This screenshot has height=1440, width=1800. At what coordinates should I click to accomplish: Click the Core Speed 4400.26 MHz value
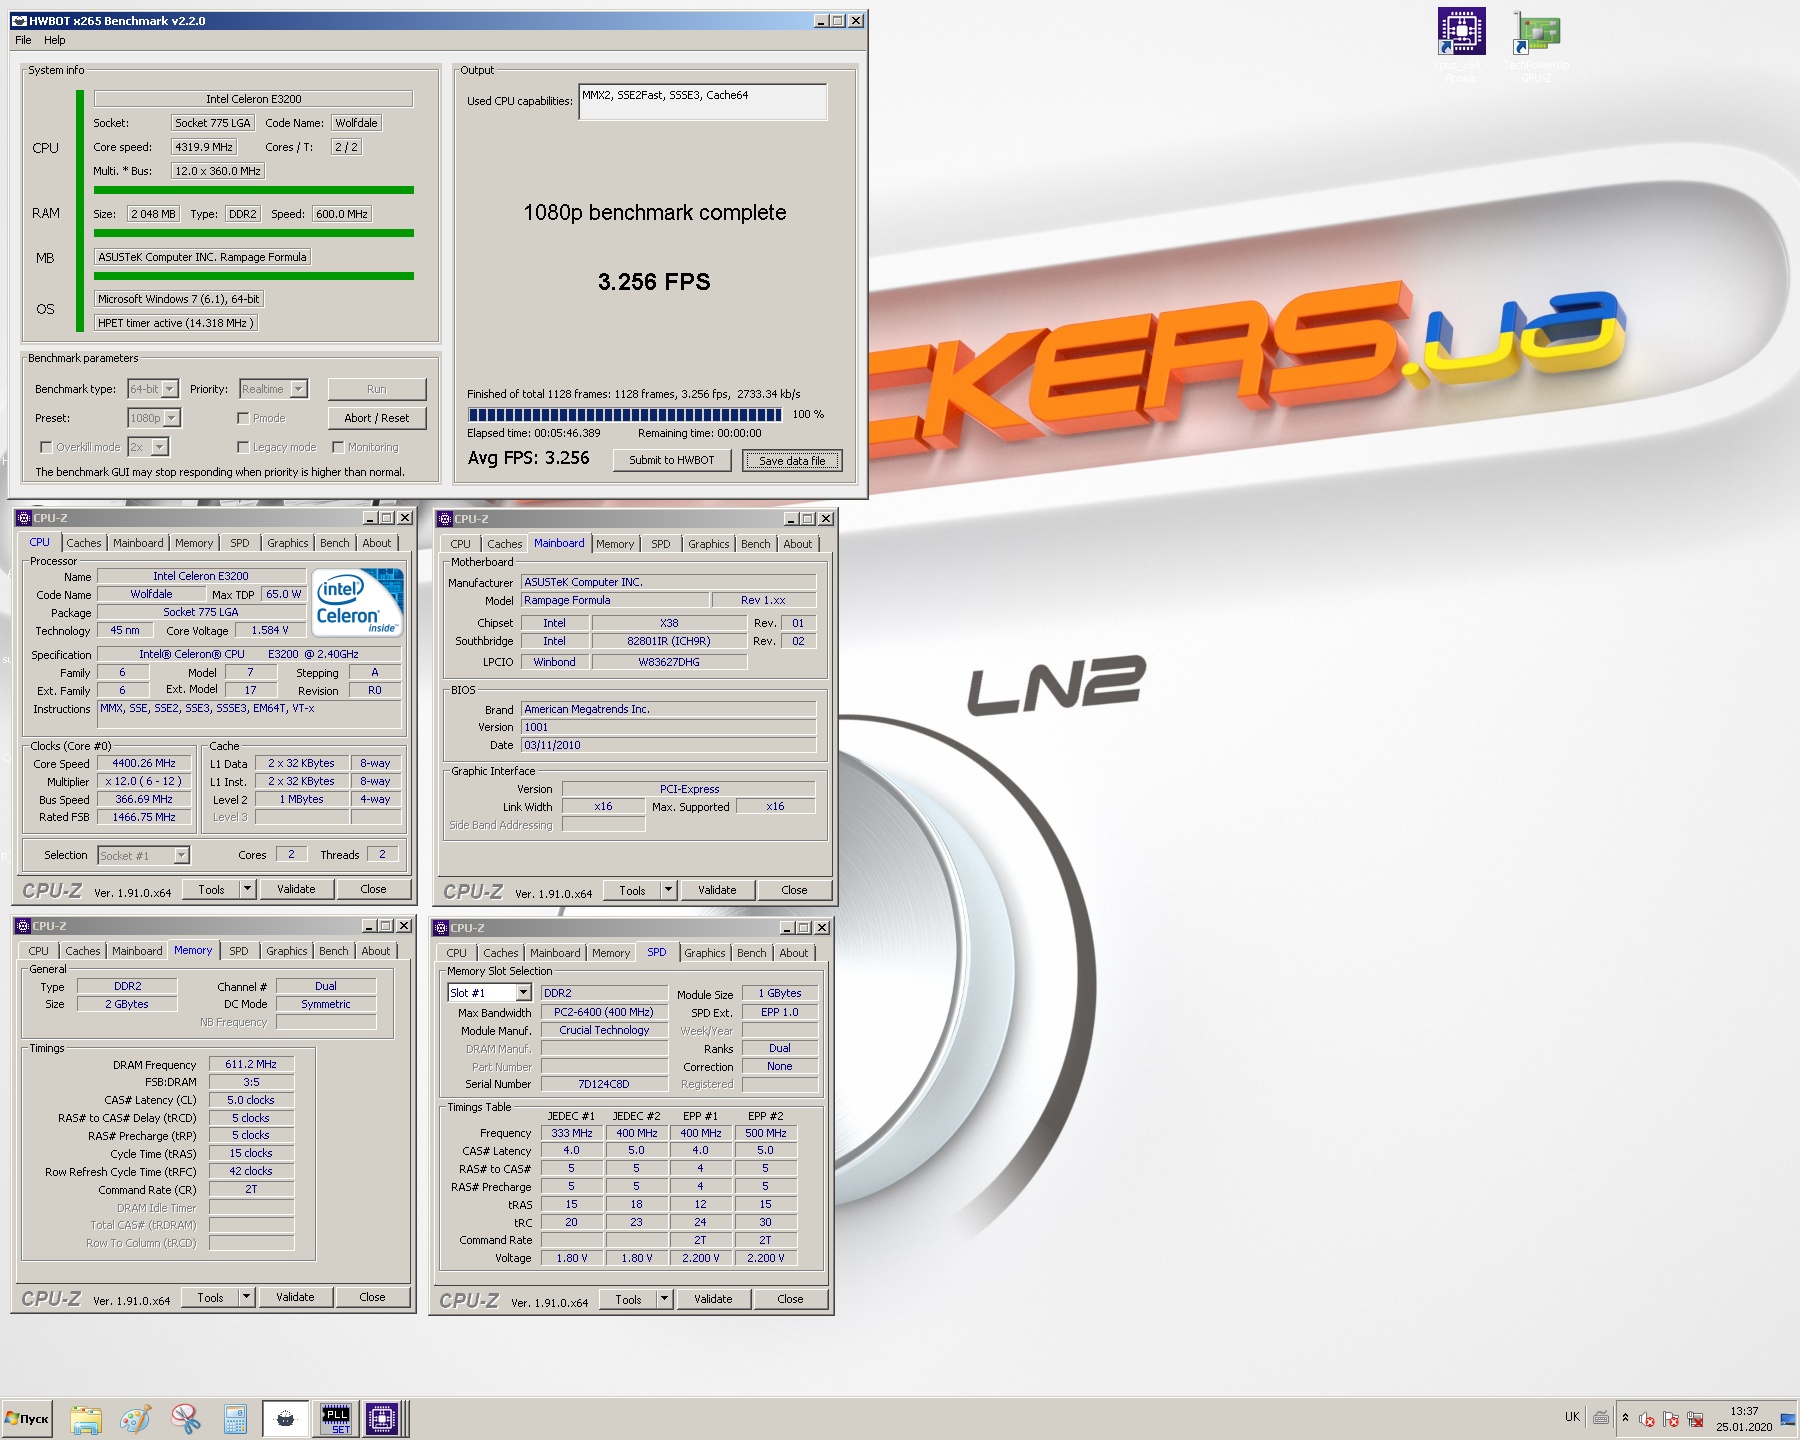point(144,763)
